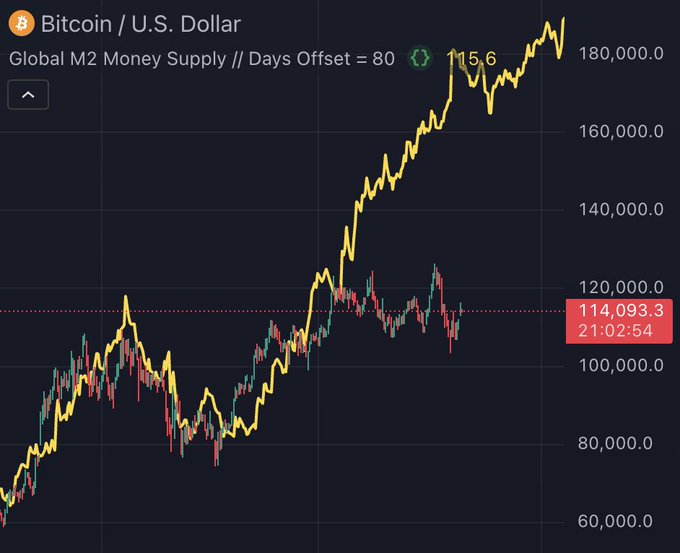The height and width of the screenshot is (553, 680).
Task: Click the orange Bitcoin logo icon
Action: 20,23
